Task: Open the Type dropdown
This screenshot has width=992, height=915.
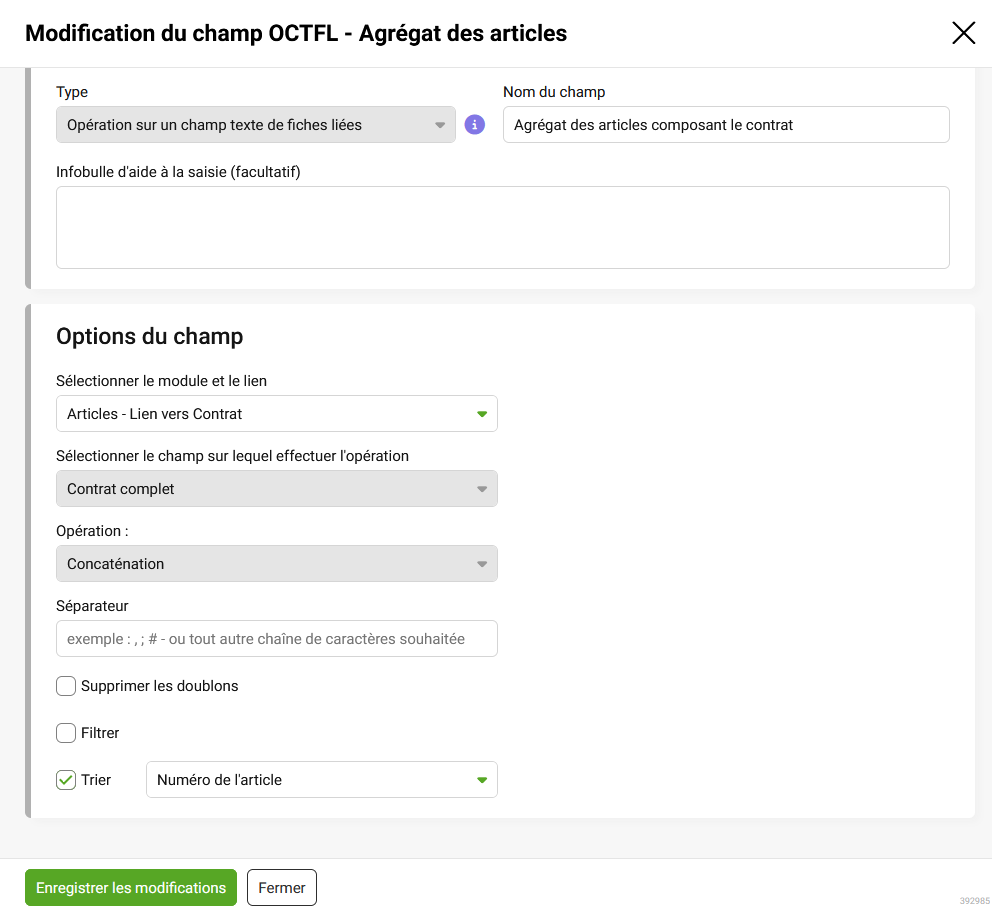Action: coord(256,125)
